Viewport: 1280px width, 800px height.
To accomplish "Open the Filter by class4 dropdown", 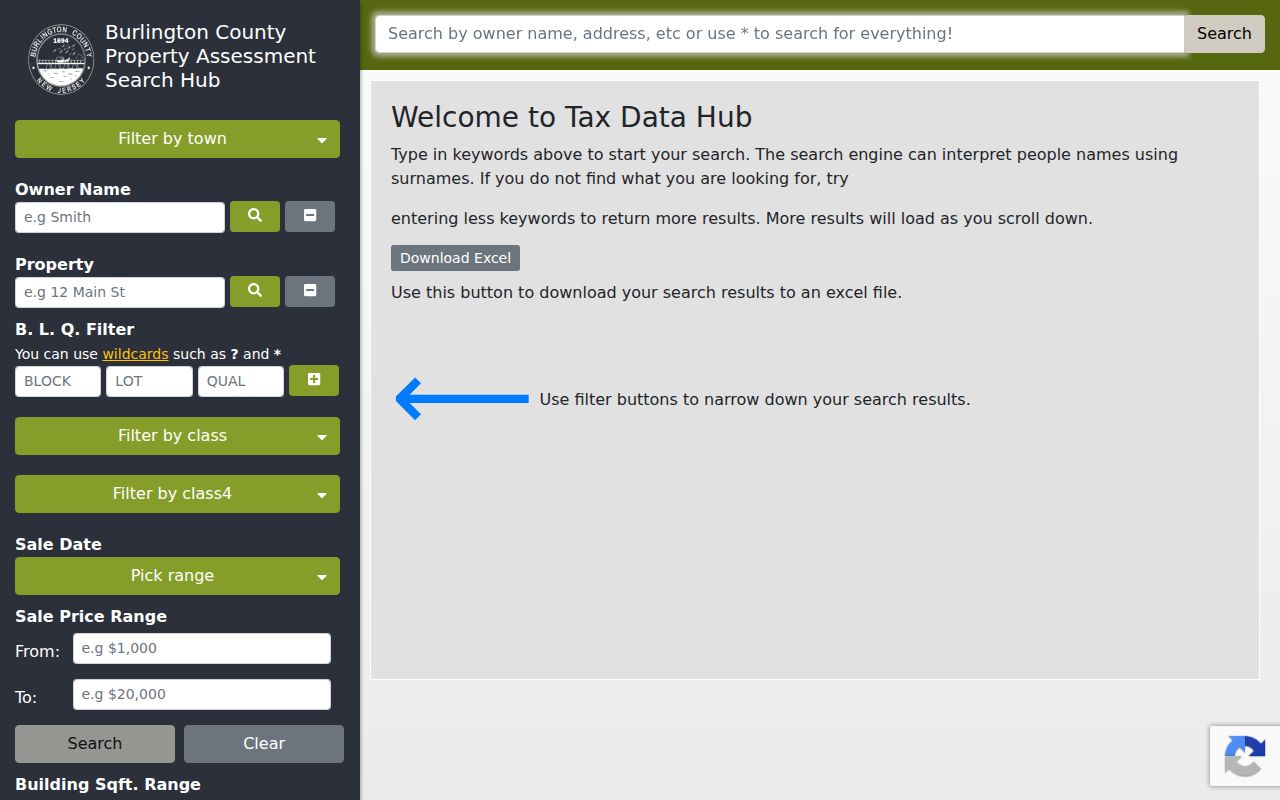I will point(177,494).
